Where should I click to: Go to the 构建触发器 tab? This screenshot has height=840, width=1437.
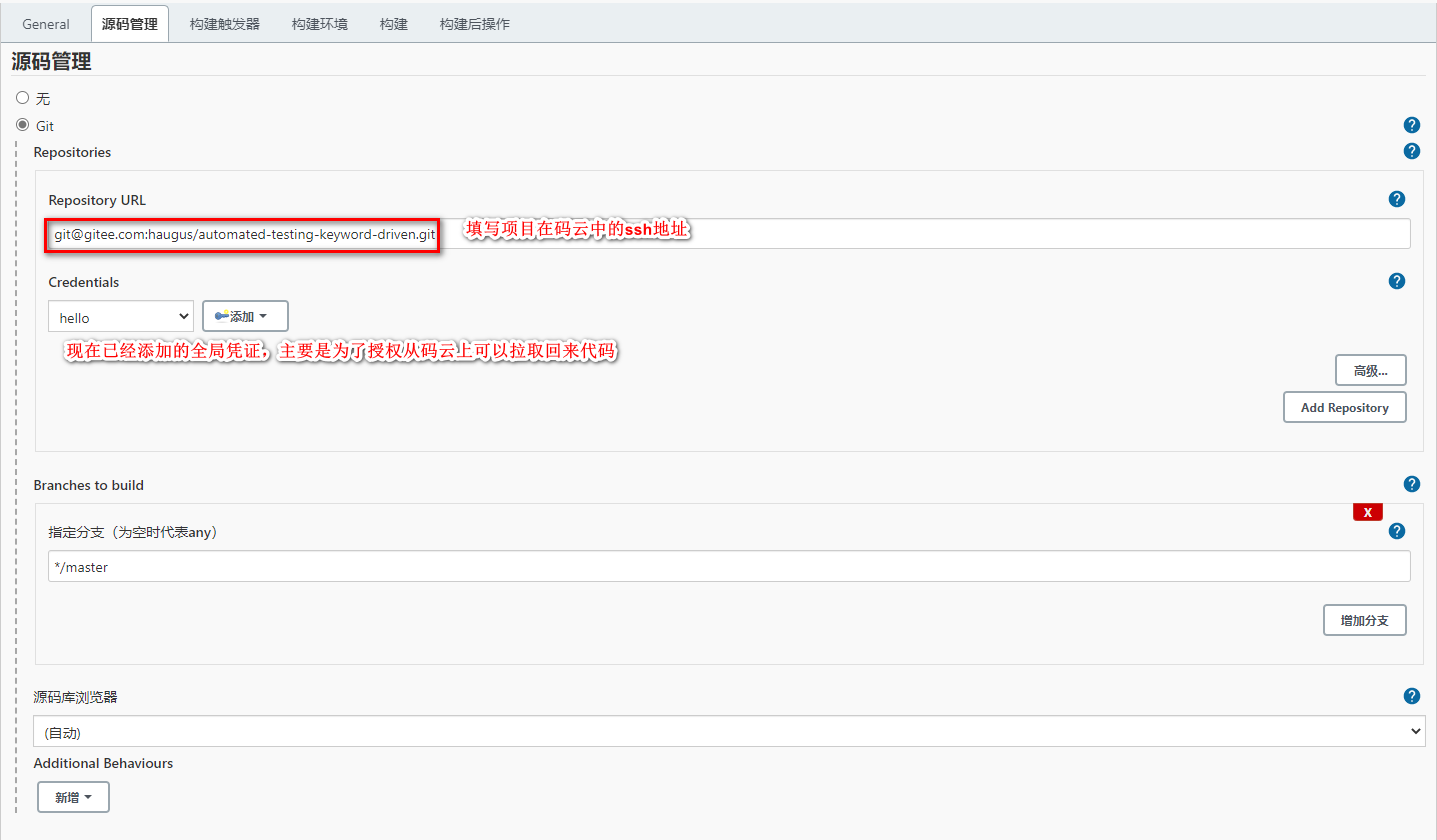pyautogui.click(x=225, y=24)
